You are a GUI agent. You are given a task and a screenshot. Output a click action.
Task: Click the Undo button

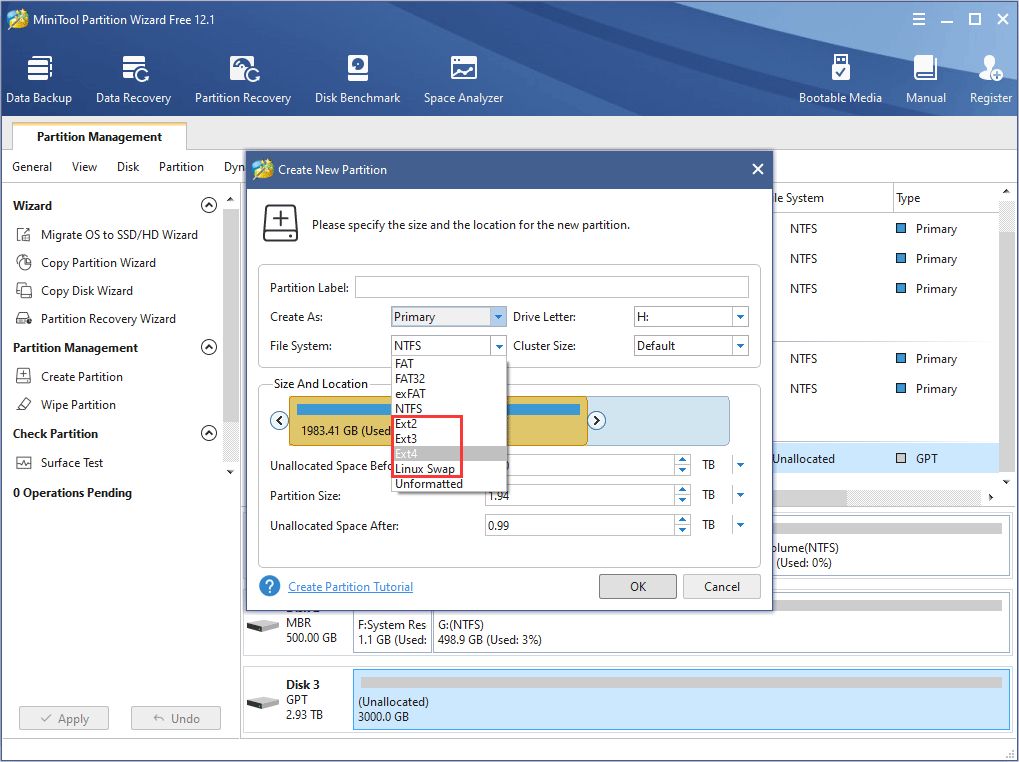tap(175, 718)
